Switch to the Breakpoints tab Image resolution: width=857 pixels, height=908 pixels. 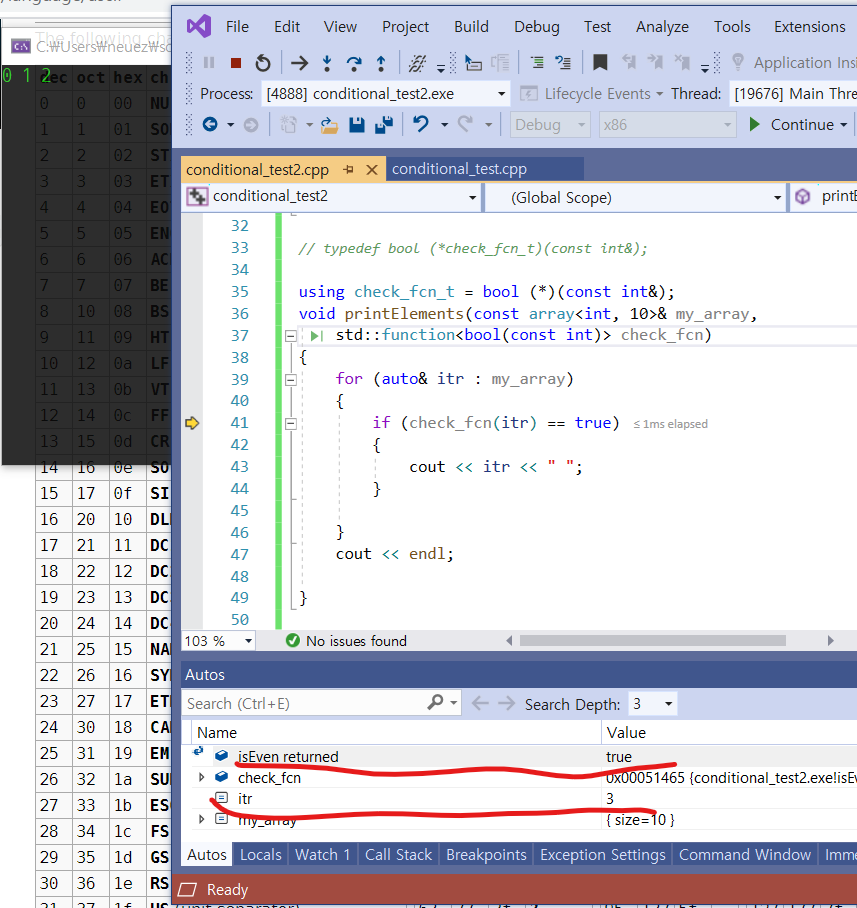(486, 855)
